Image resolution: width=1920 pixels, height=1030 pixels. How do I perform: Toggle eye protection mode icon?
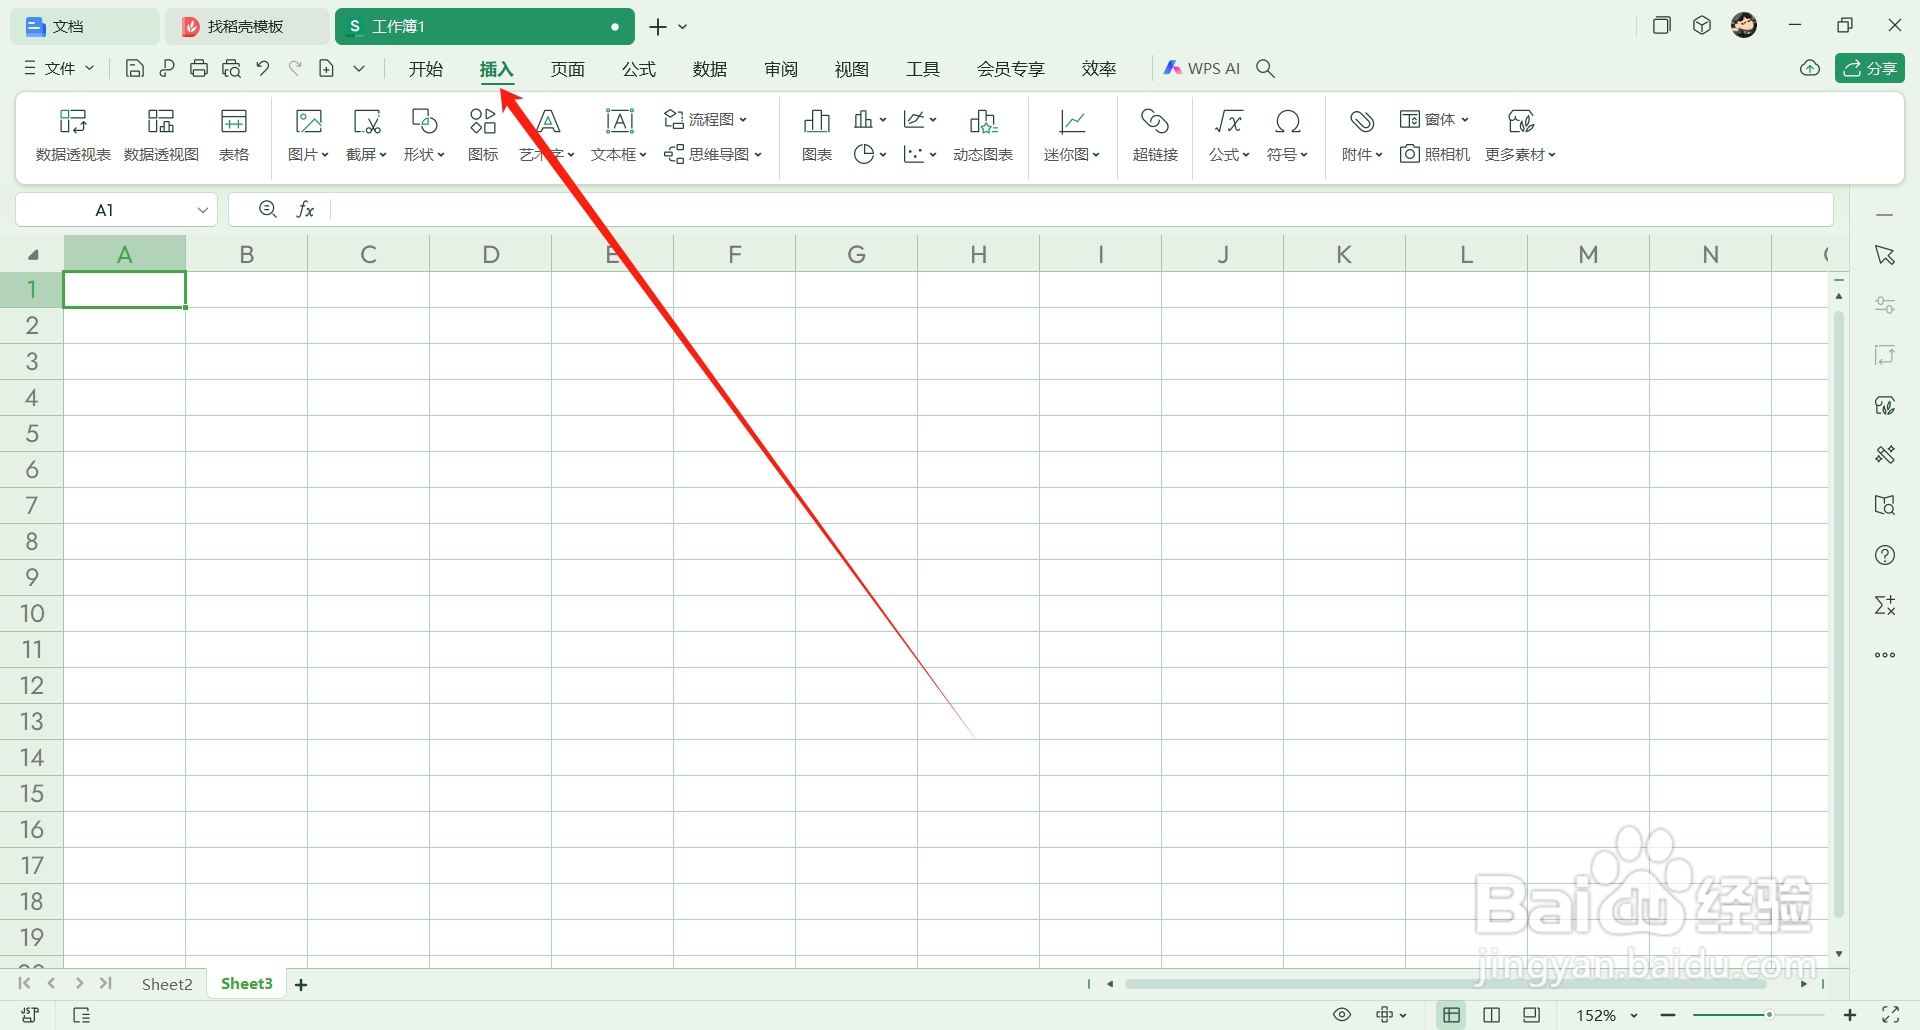(1342, 1015)
